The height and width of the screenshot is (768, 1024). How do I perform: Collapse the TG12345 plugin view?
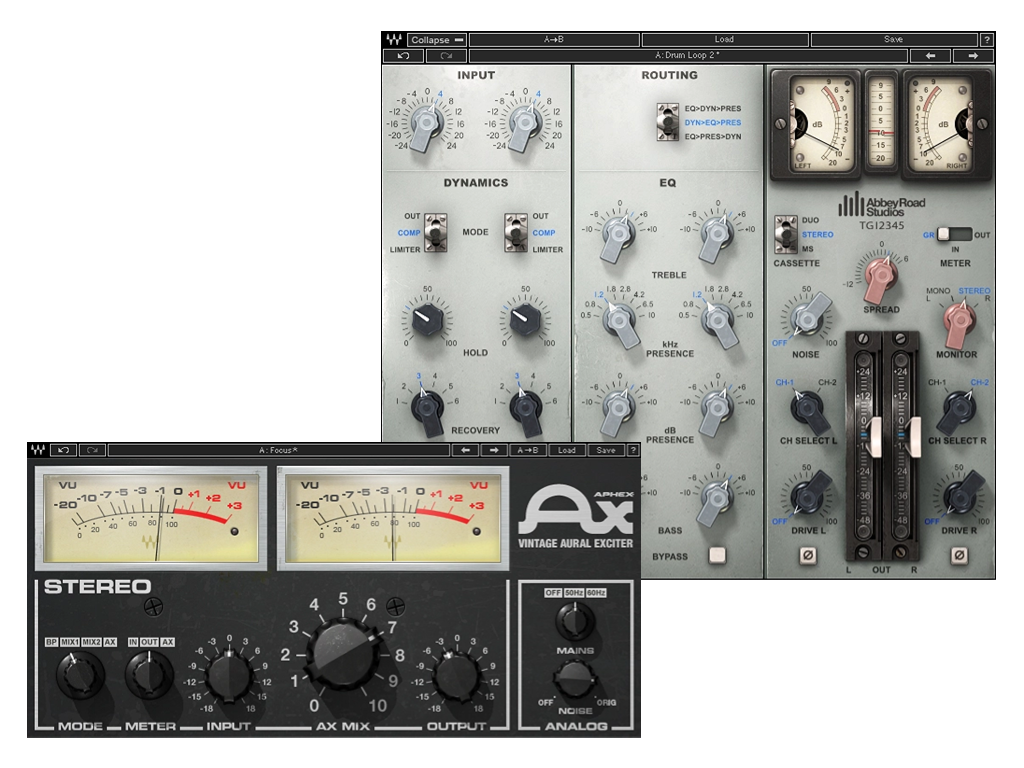click(437, 40)
